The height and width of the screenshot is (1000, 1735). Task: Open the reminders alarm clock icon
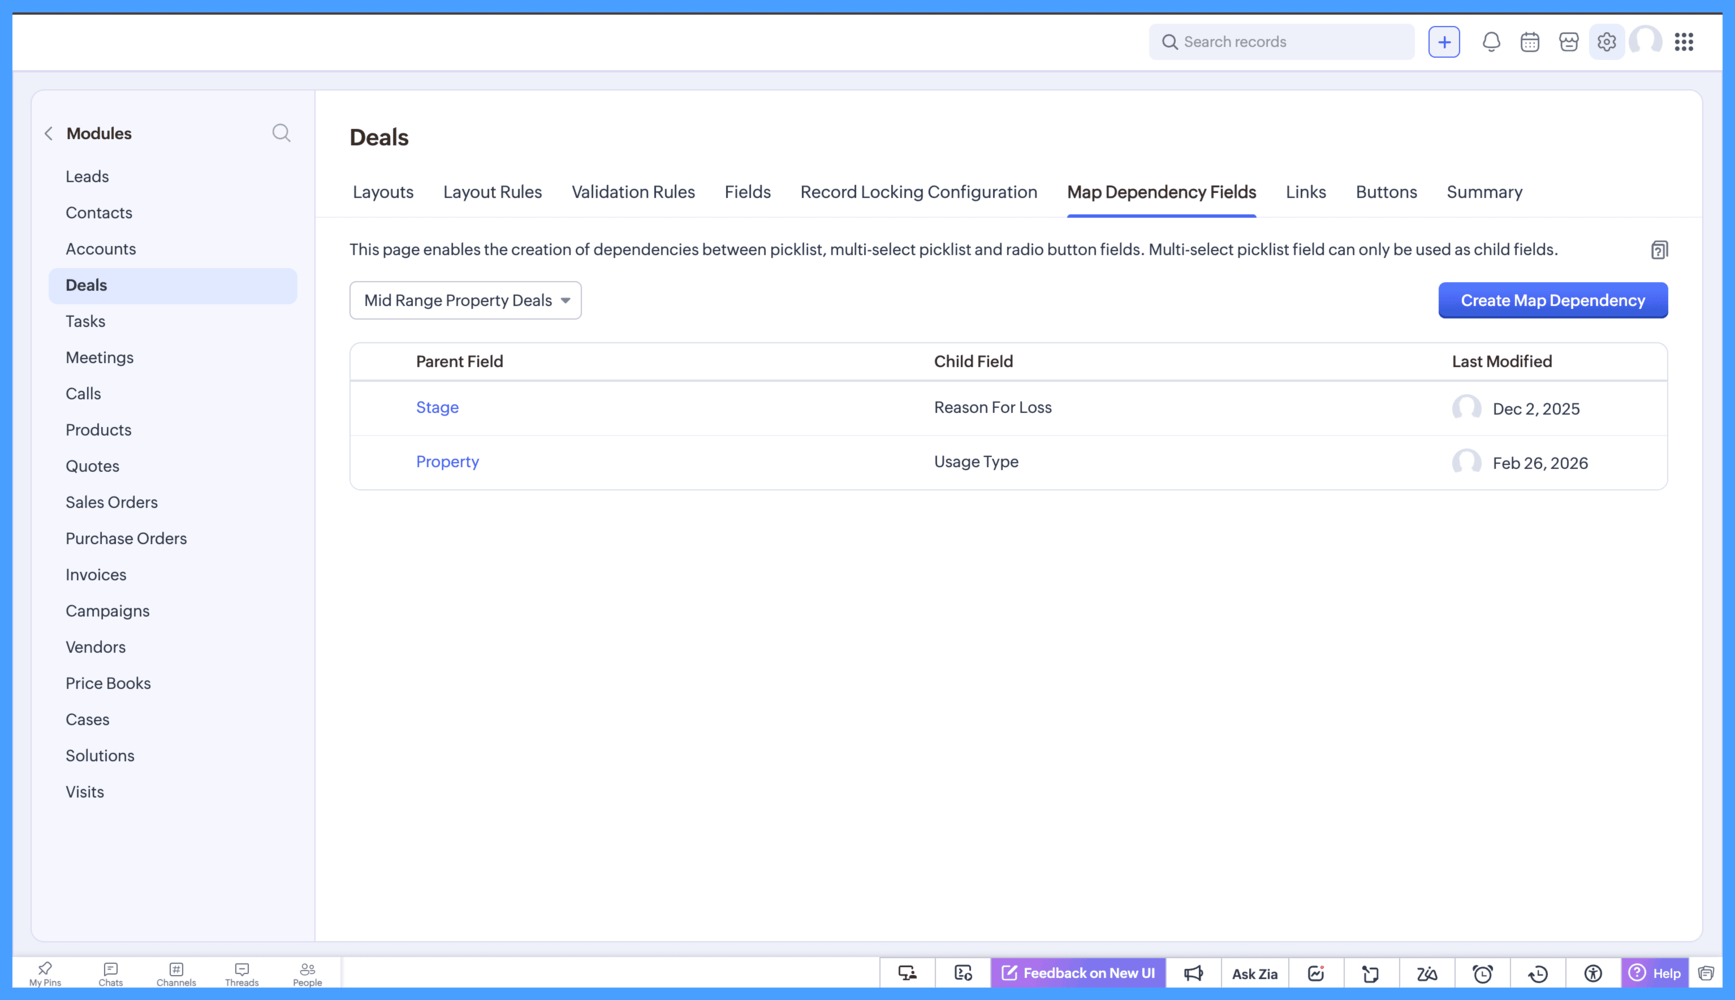pyautogui.click(x=1482, y=973)
